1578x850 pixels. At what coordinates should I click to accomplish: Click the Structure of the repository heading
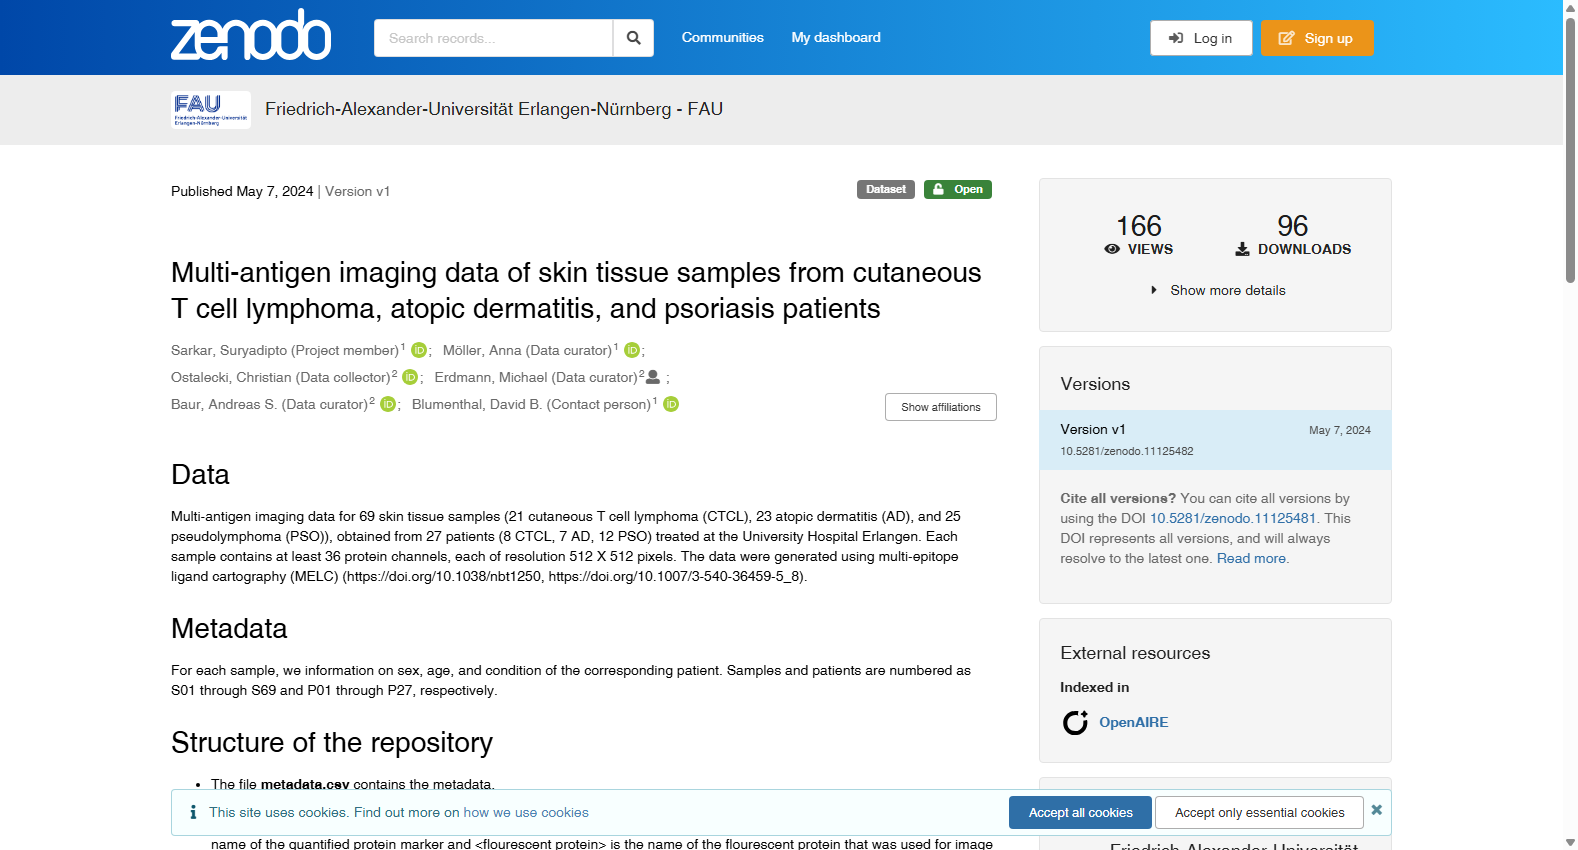[332, 742]
